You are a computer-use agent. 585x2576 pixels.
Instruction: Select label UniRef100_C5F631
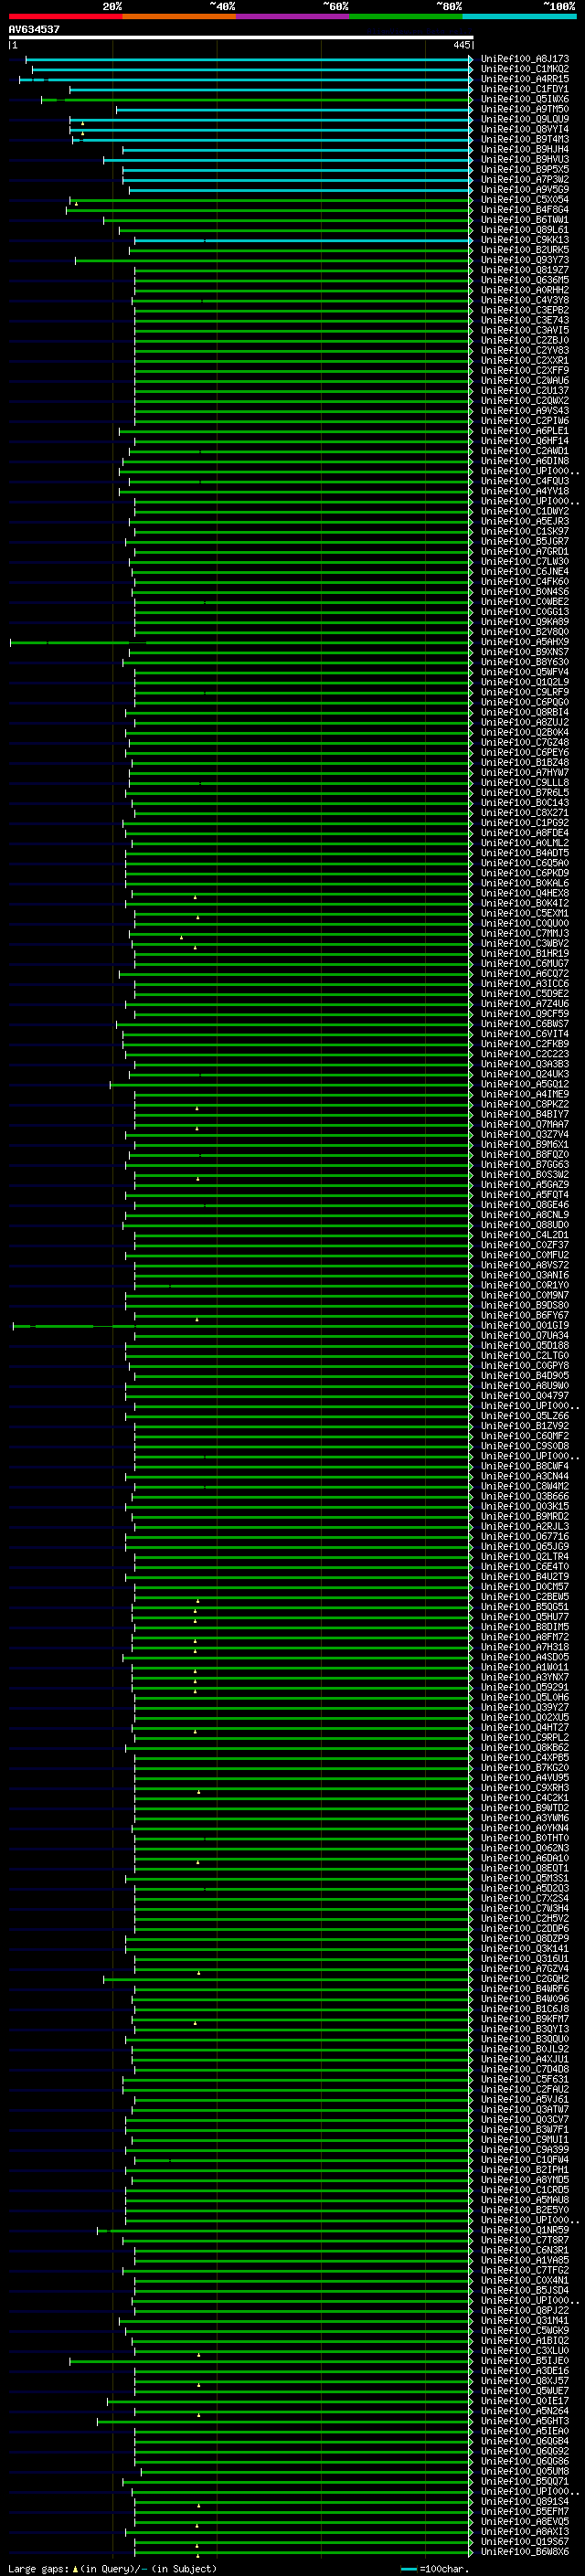[525, 2079]
